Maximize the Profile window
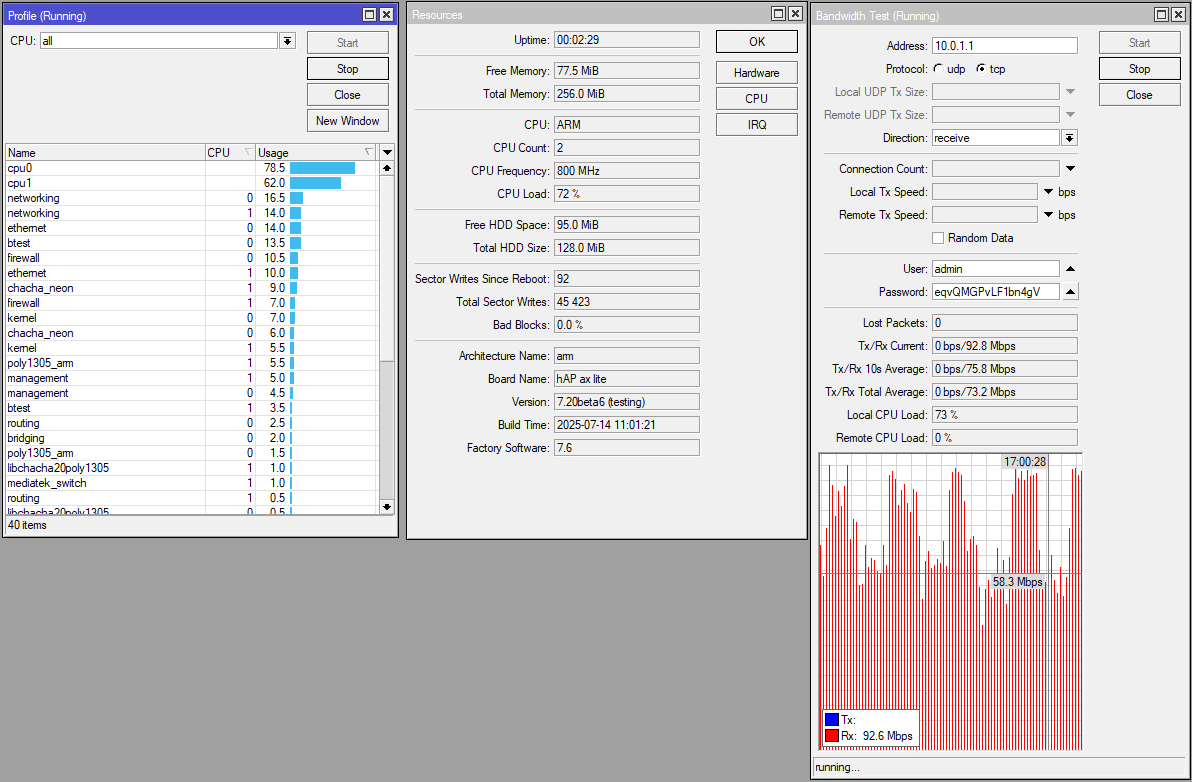The height and width of the screenshot is (782, 1192). tap(370, 15)
